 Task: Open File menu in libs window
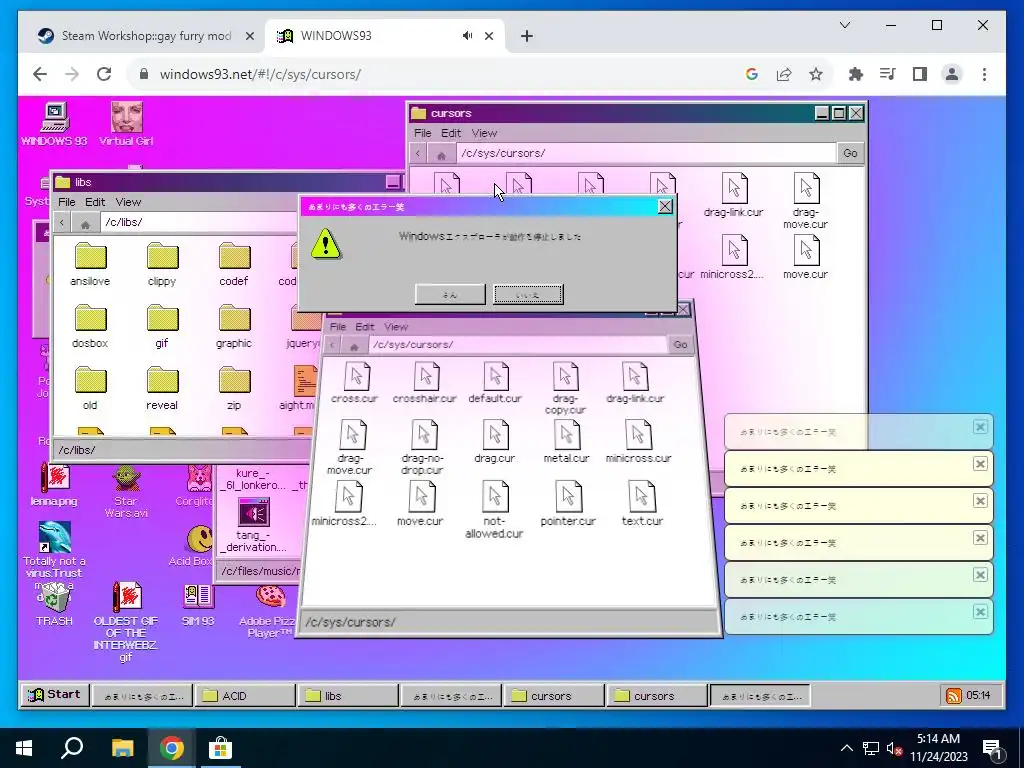(x=67, y=202)
